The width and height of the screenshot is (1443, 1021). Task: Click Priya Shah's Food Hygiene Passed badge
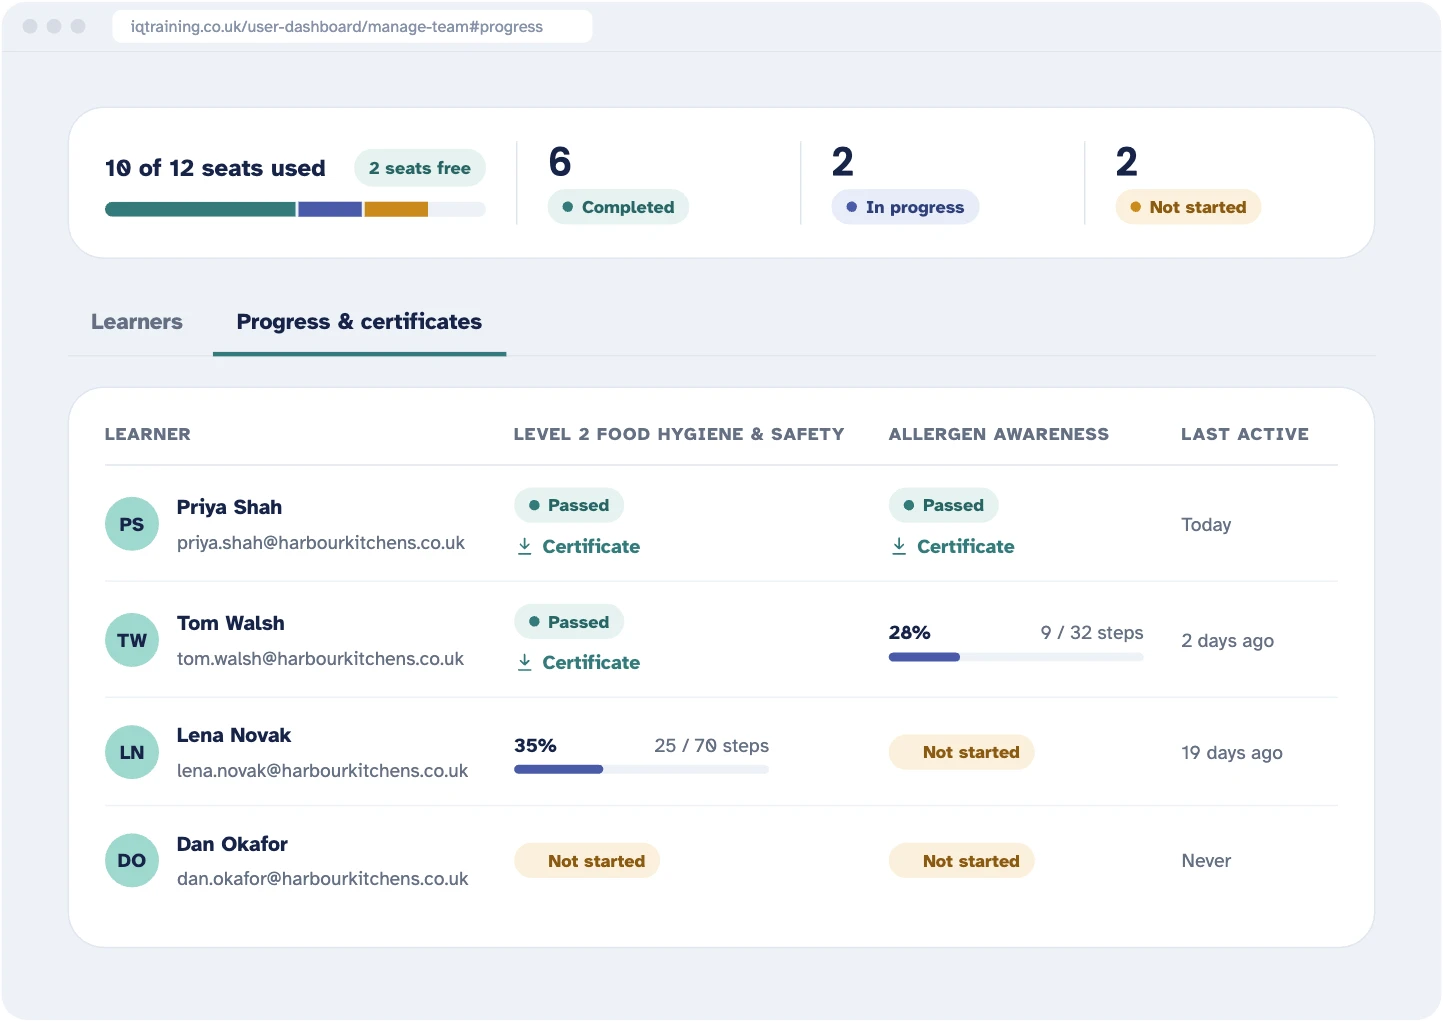tap(569, 505)
